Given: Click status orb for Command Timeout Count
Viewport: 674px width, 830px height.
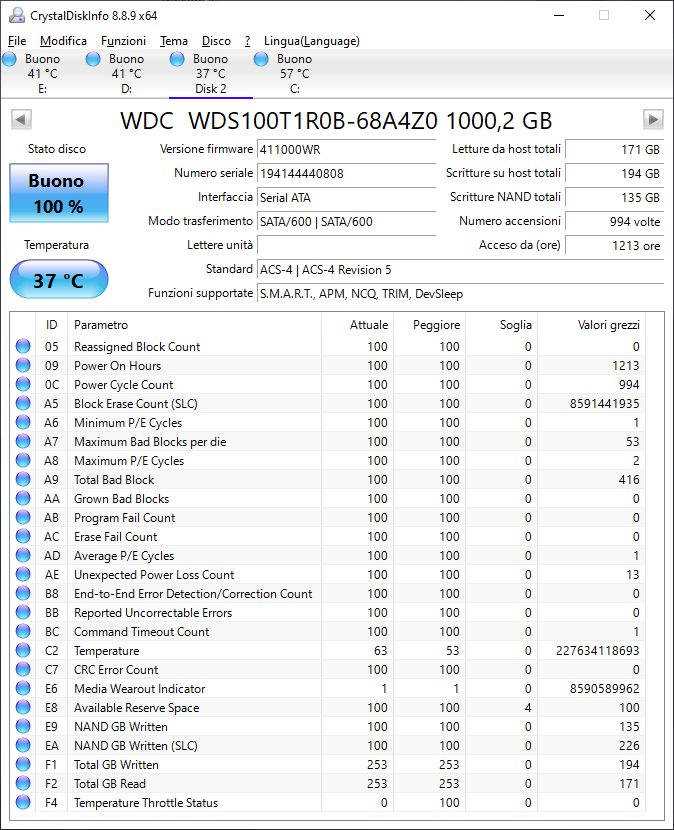Looking at the screenshot, I should [23, 631].
